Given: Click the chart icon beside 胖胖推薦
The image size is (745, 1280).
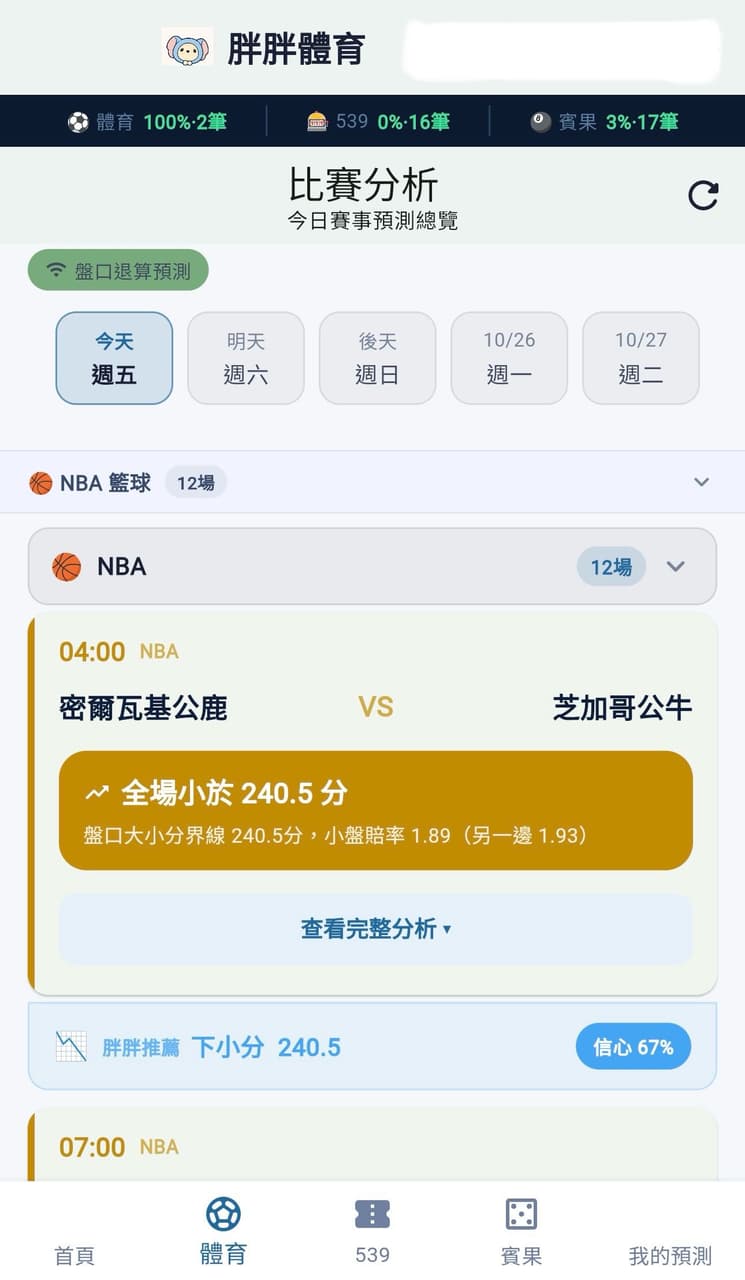Looking at the screenshot, I should point(71,1047).
